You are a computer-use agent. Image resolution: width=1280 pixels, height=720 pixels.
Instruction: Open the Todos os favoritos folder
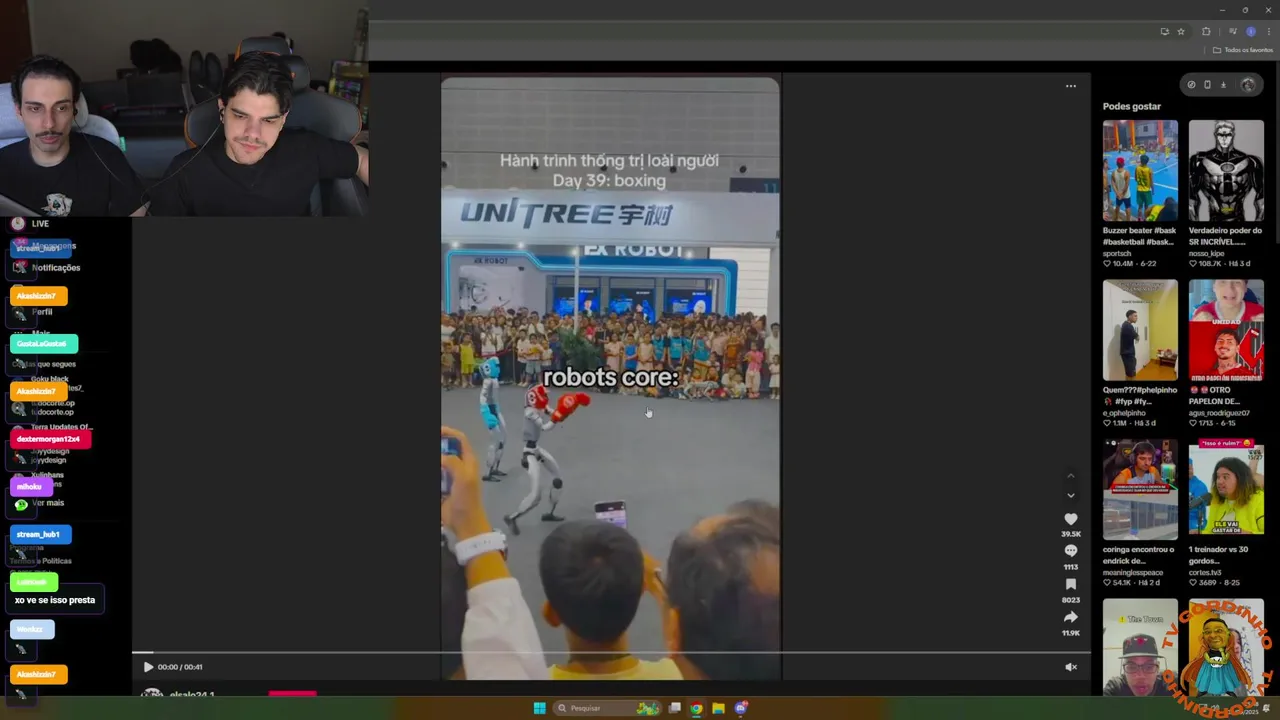pyautogui.click(x=1243, y=50)
